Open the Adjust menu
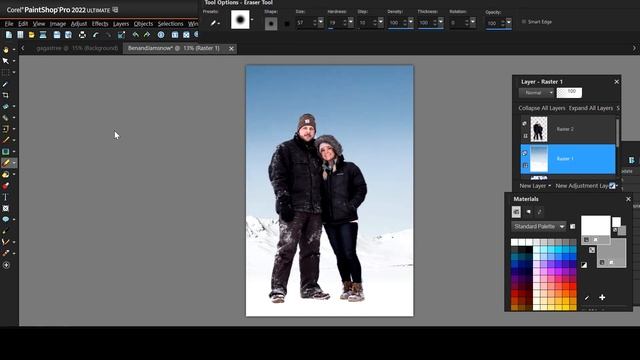Viewport: 640px width, 360px height. pos(78,24)
